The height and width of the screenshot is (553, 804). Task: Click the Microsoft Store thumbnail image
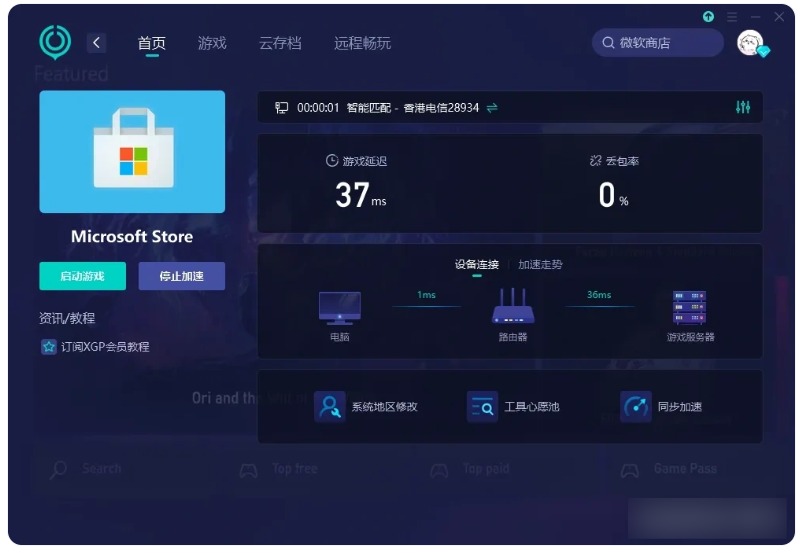click(132, 152)
